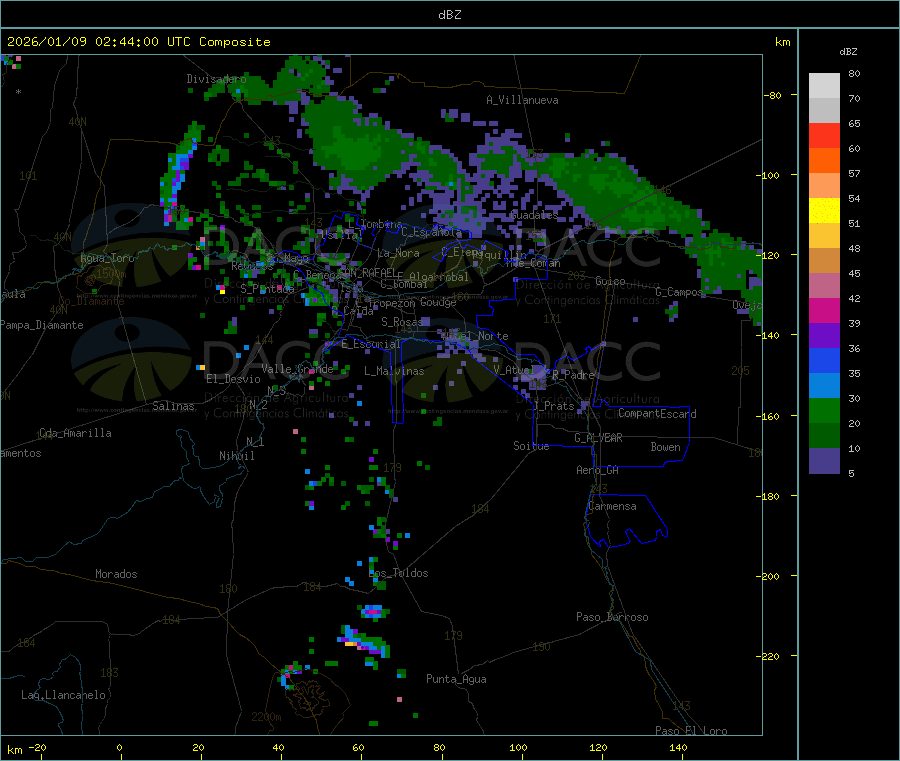Click the slate purple 5-10 dBZ legend swatch

(824, 461)
